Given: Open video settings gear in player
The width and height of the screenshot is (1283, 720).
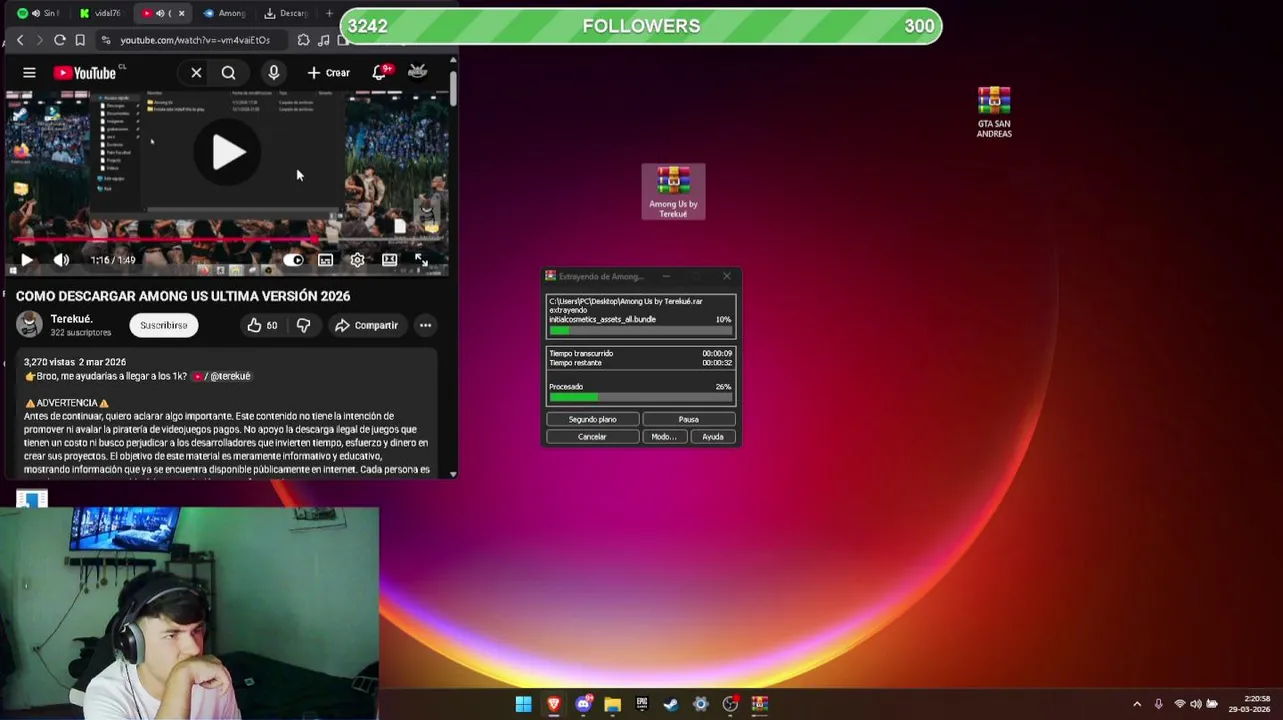Looking at the screenshot, I should click(357, 260).
